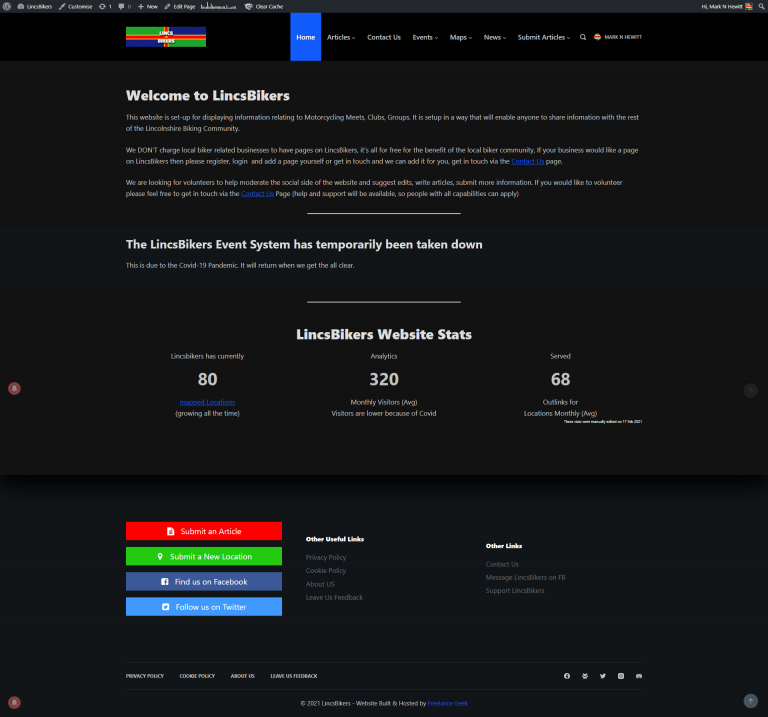
Task: Open the mapped Locations link
Action: pos(207,402)
